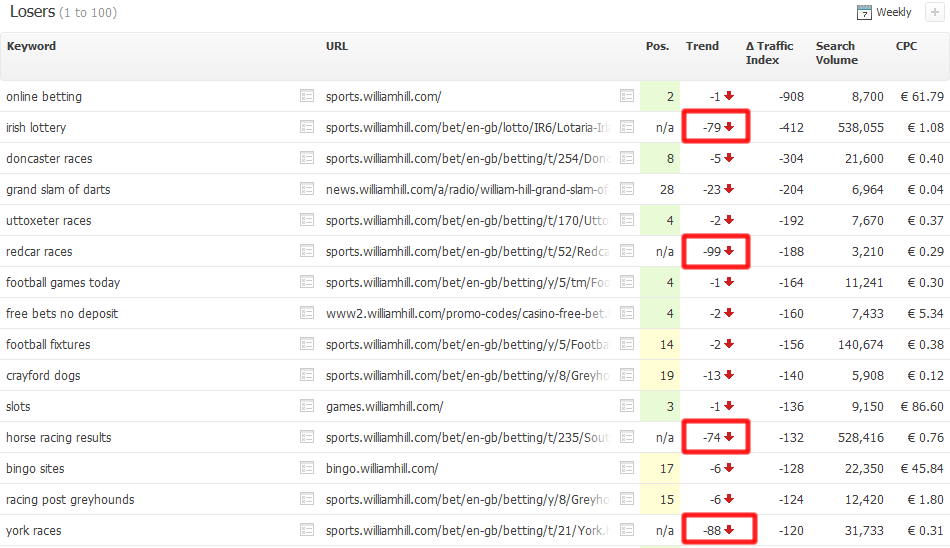Screen dimensions: 950x548
Task: Open URL details icon for bingo.williamhill.com/ row
Action: pyautogui.click(x=627, y=468)
